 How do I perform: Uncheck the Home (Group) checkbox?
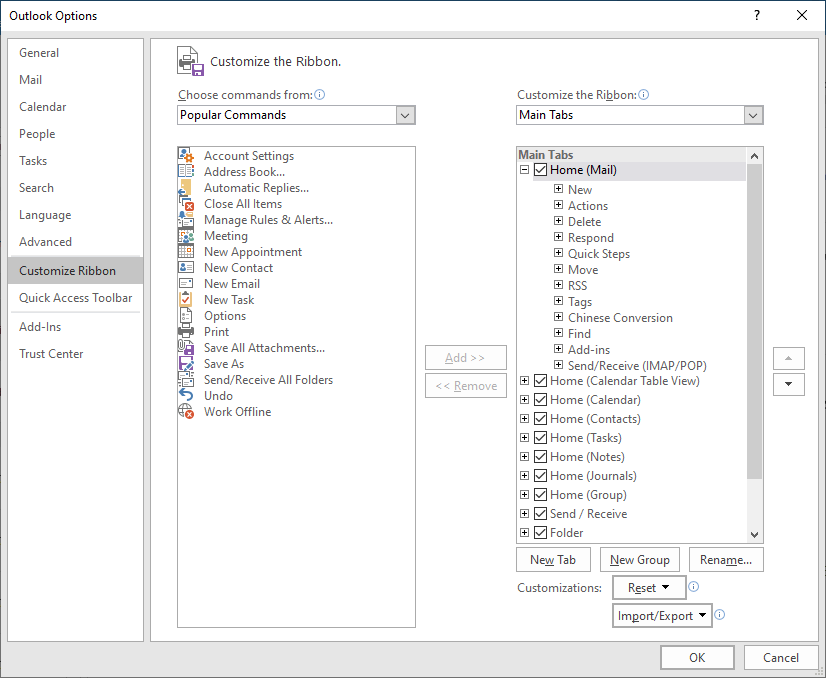[540, 495]
